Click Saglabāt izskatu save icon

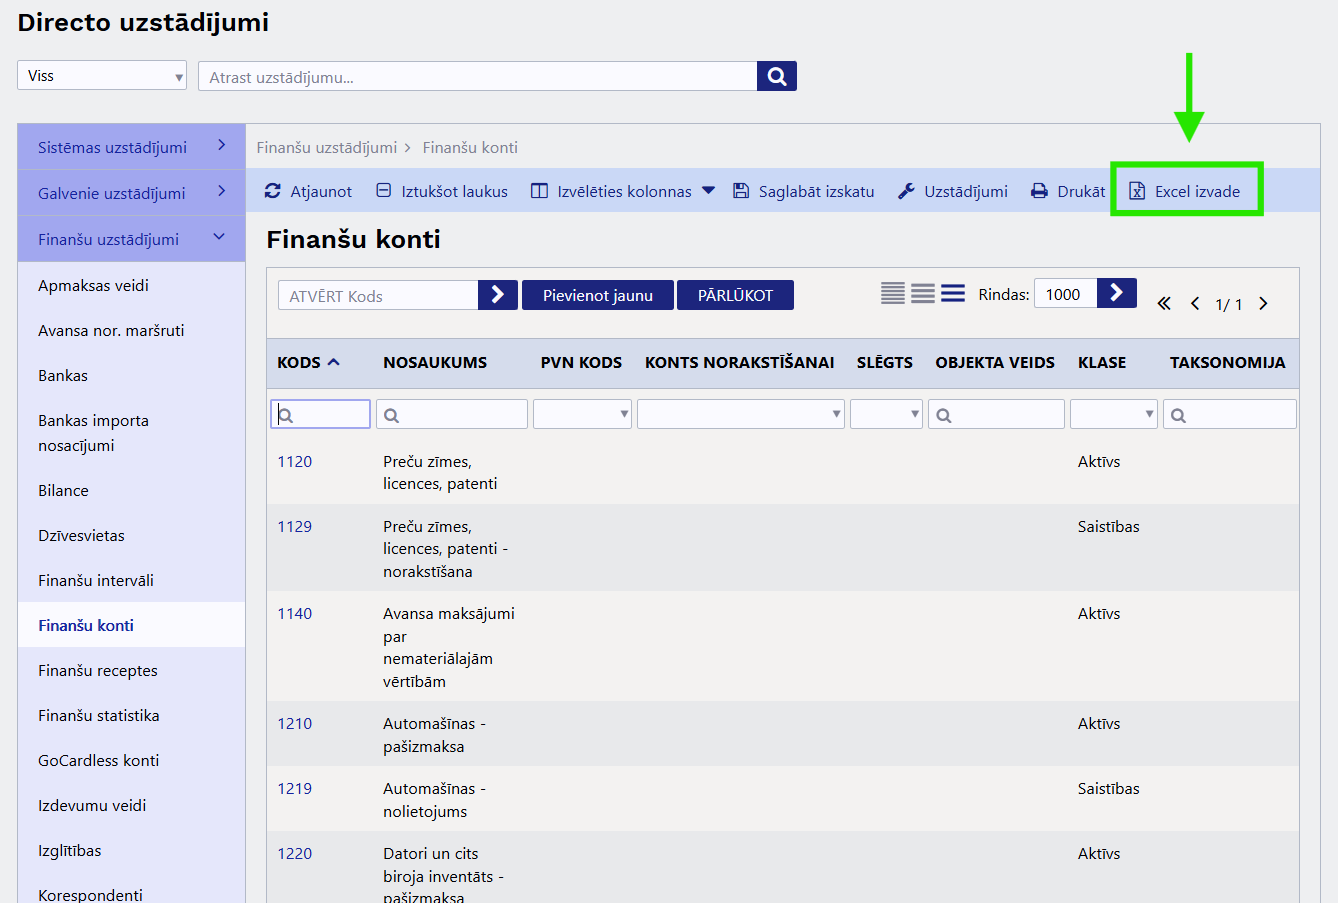coord(741,191)
